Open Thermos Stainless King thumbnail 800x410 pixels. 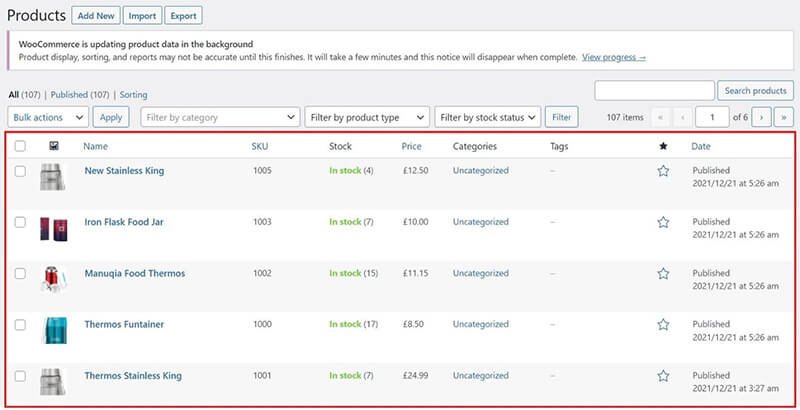[53, 382]
